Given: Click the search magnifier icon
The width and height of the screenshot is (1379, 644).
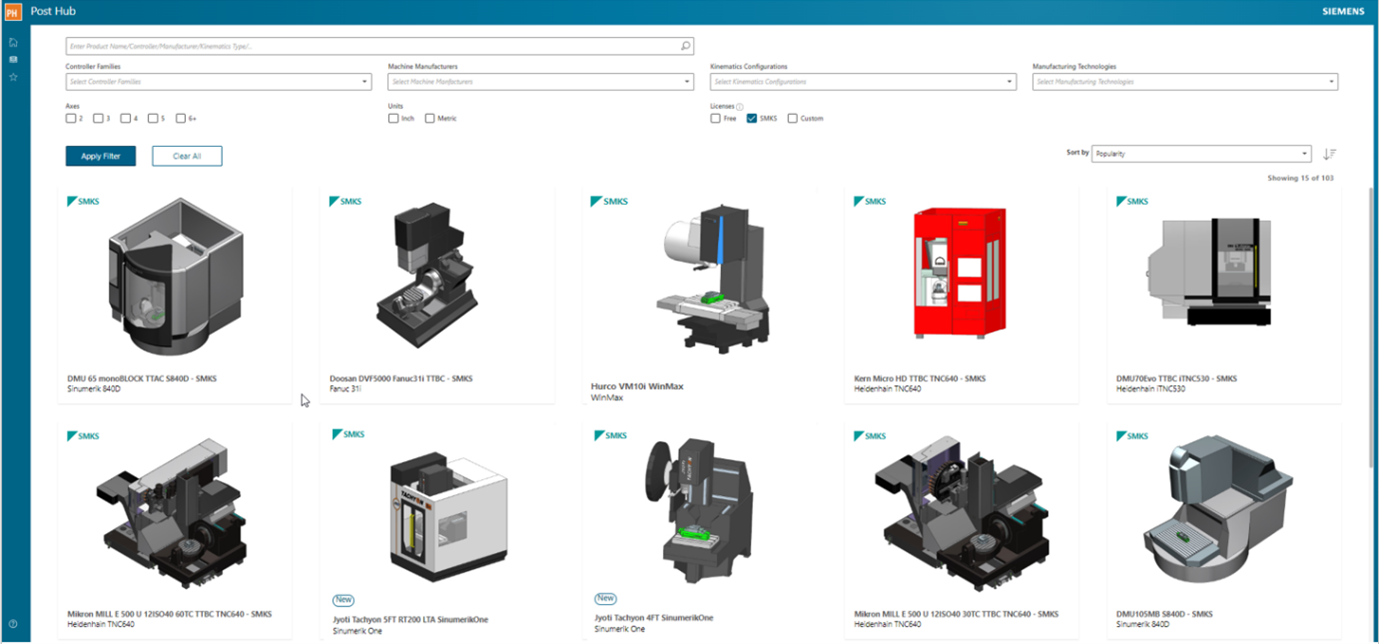Looking at the screenshot, I should [x=685, y=46].
